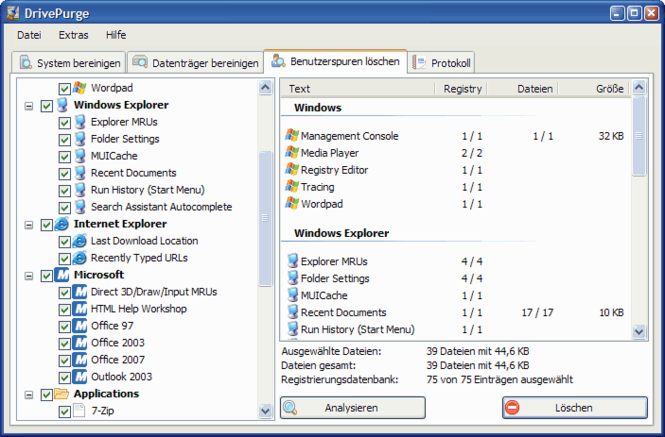Uncheck the MUICache checkbox
The height and width of the screenshot is (437, 665).
[x=65, y=156]
